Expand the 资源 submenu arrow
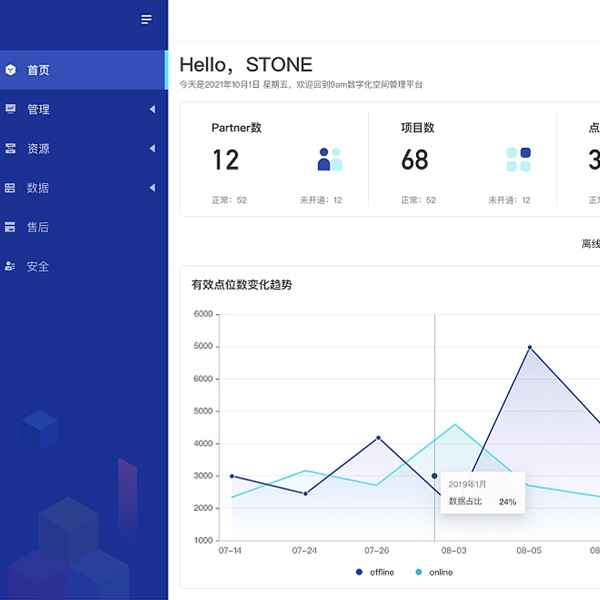This screenshot has width=600, height=600. pos(152,148)
